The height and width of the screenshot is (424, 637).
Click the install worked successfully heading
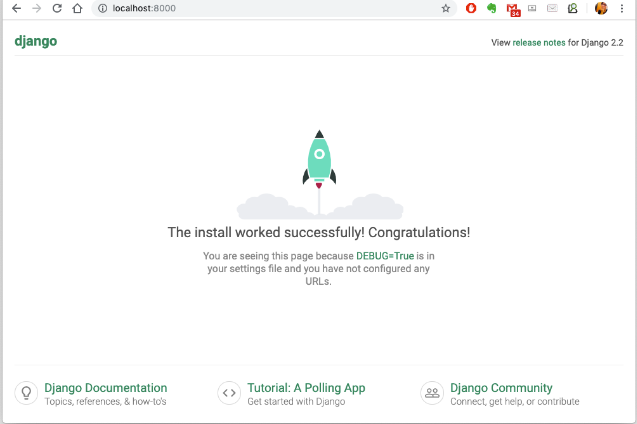pos(319,232)
